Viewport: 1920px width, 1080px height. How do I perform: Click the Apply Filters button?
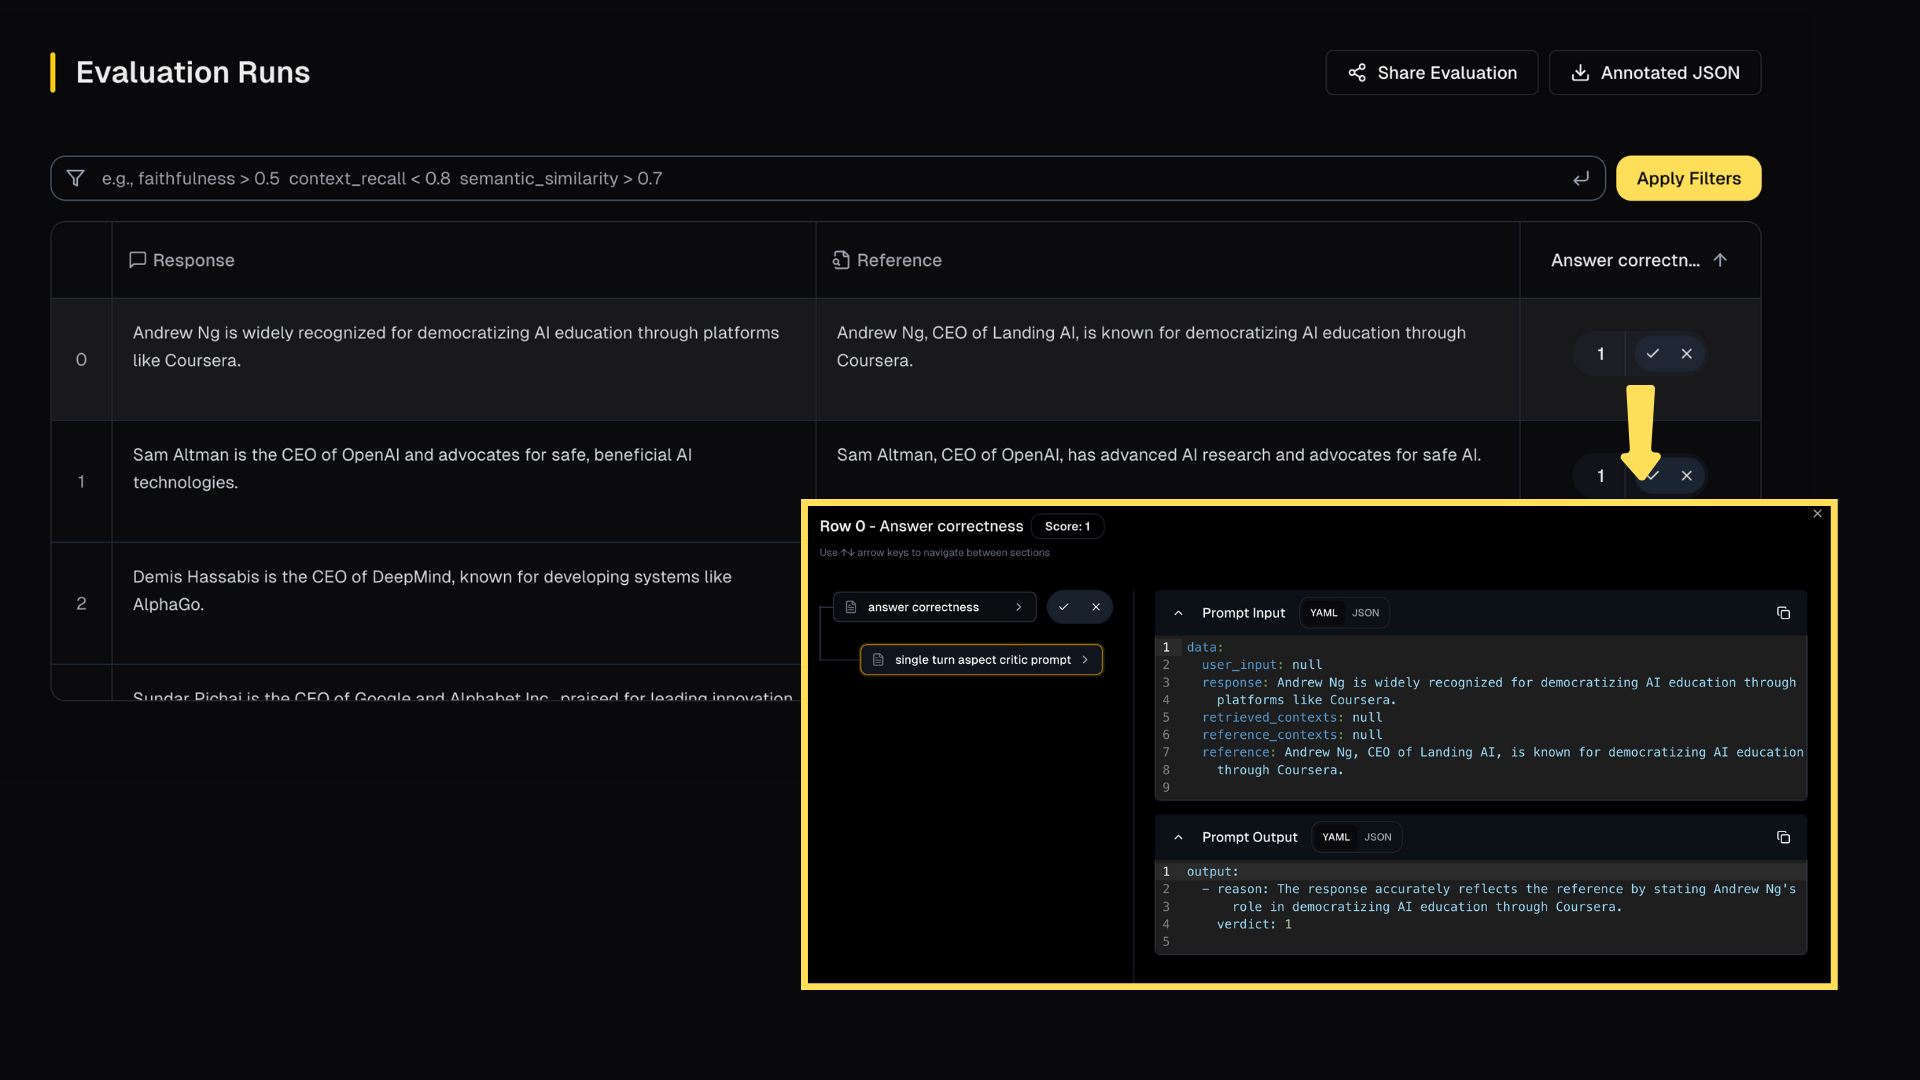pyautogui.click(x=1688, y=178)
